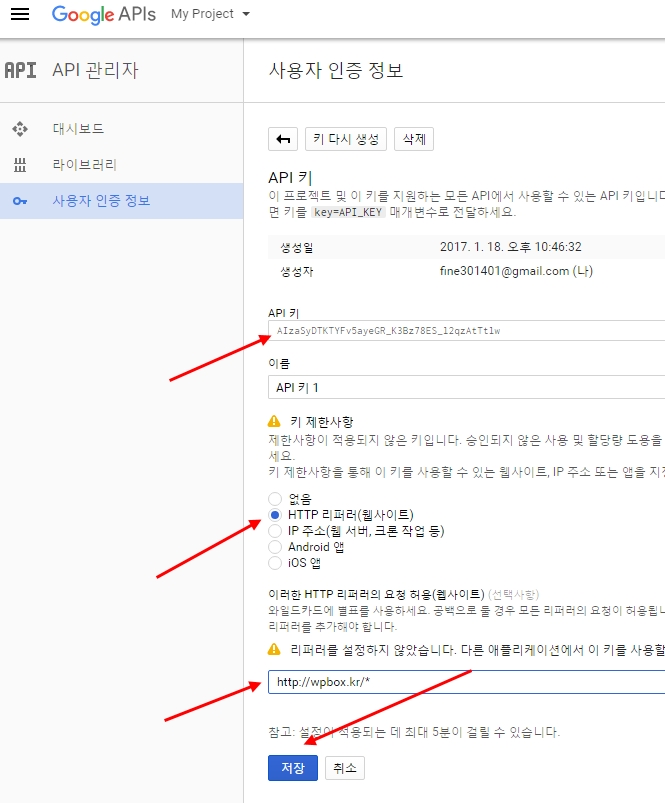The width and height of the screenshot is (665, 803).
Task: Click the key restrictions warning icon
Action: tap(274, 422)
